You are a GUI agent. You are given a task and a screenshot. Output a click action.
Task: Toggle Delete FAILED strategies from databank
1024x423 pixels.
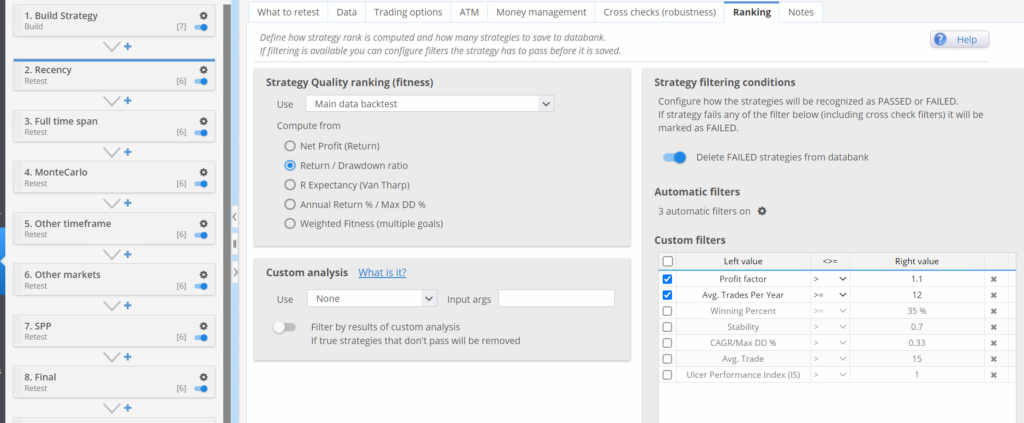click(676, 157)
